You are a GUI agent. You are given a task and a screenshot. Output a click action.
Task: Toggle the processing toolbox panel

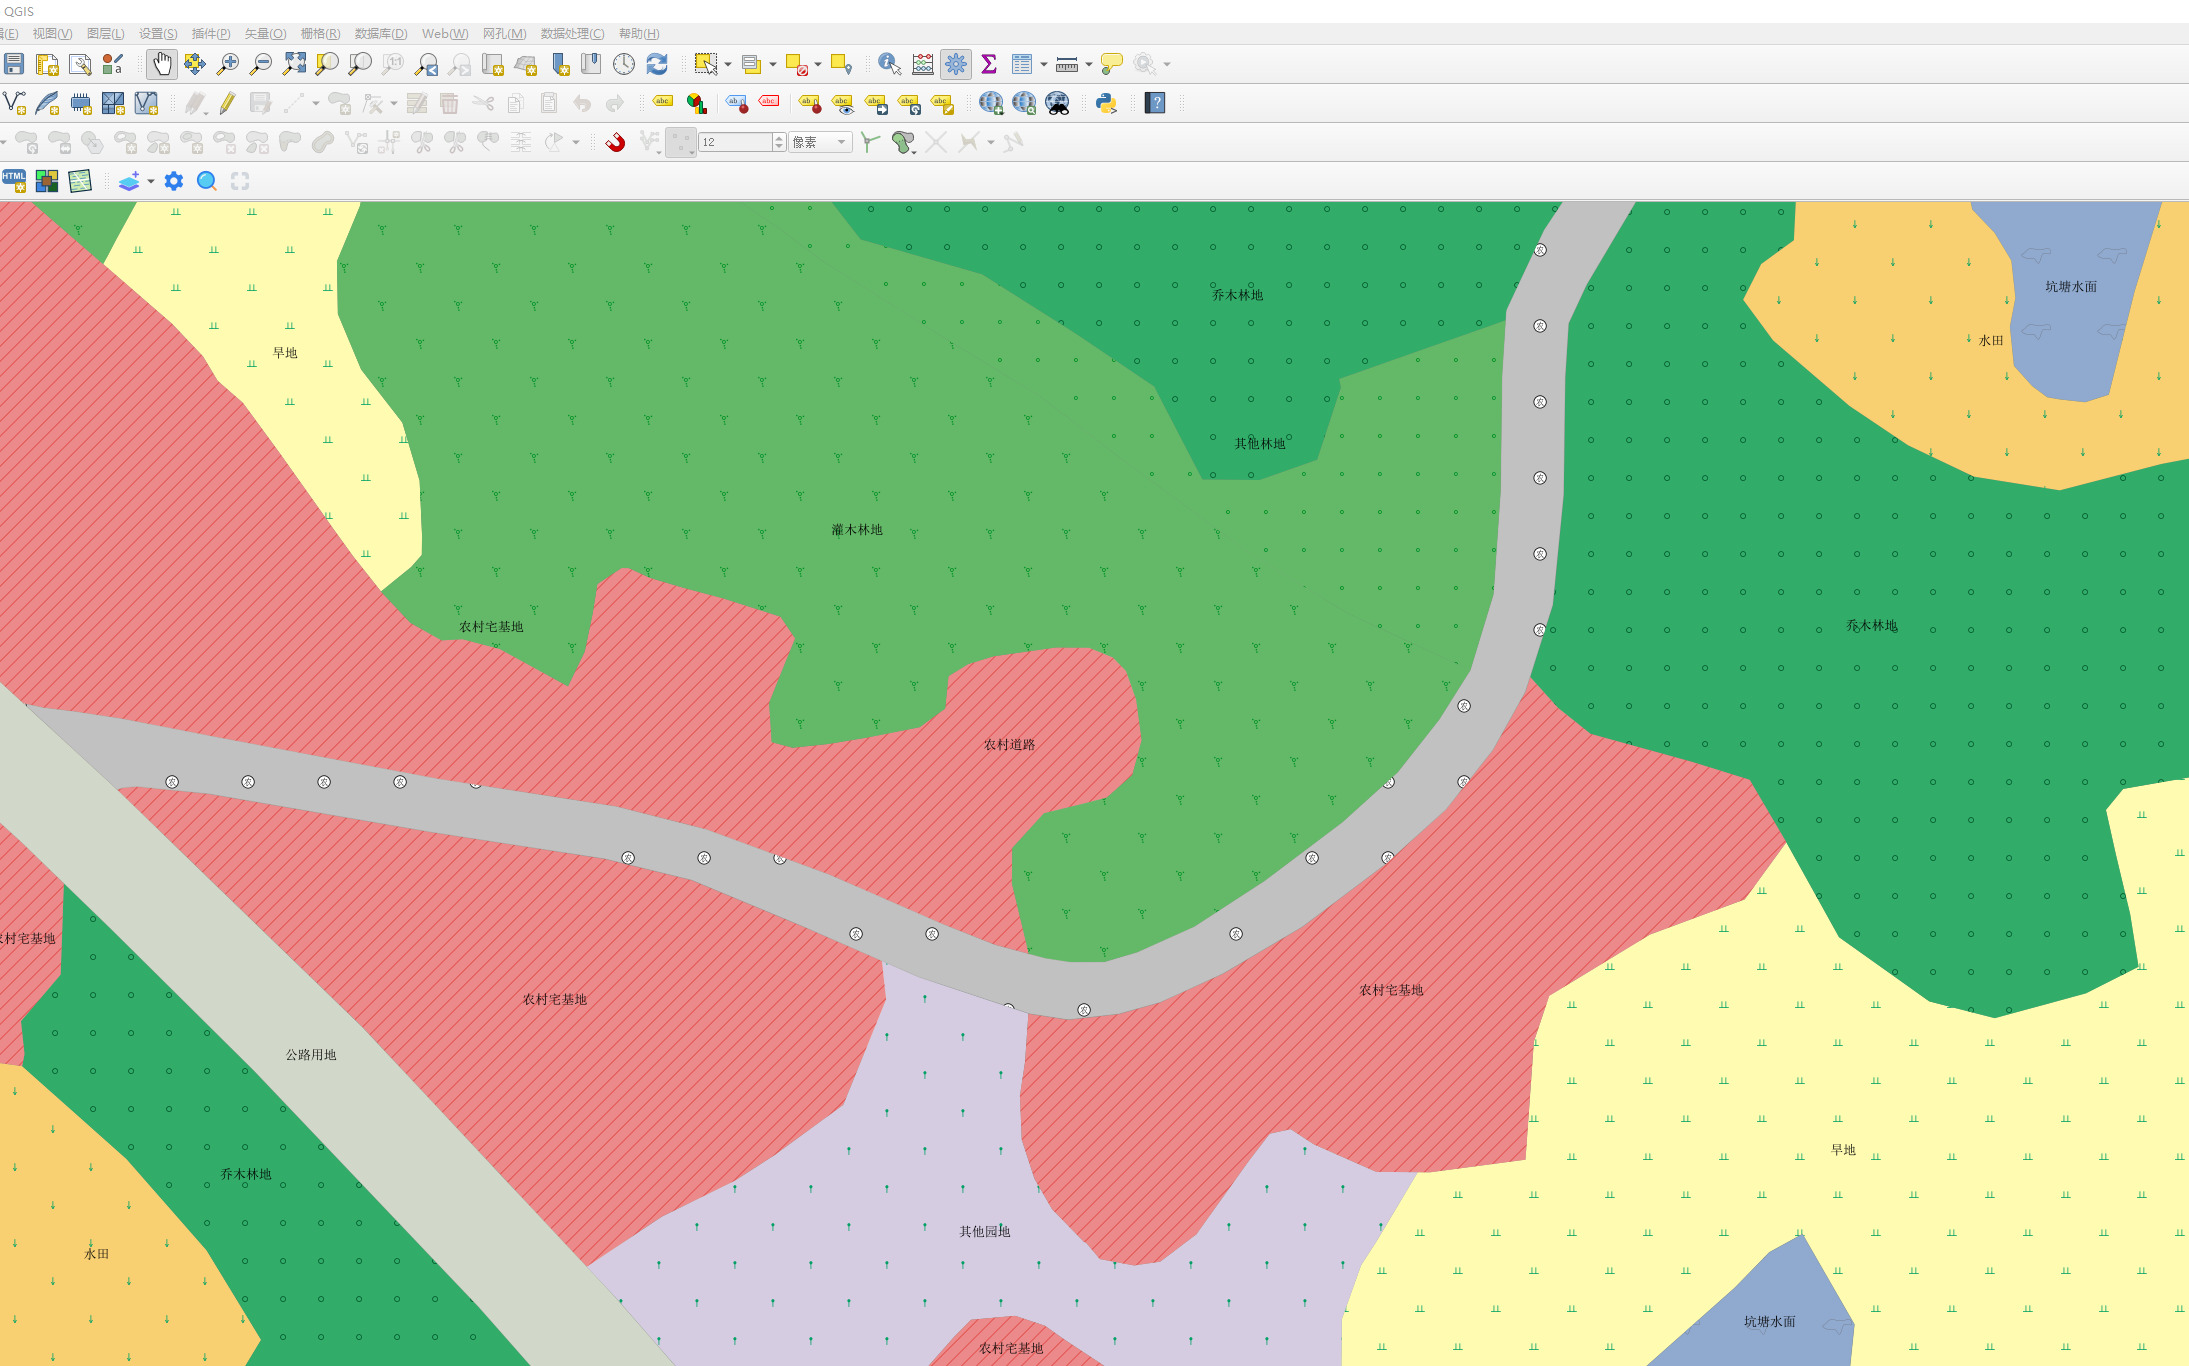pyautogui.click(x=956, y=64)
